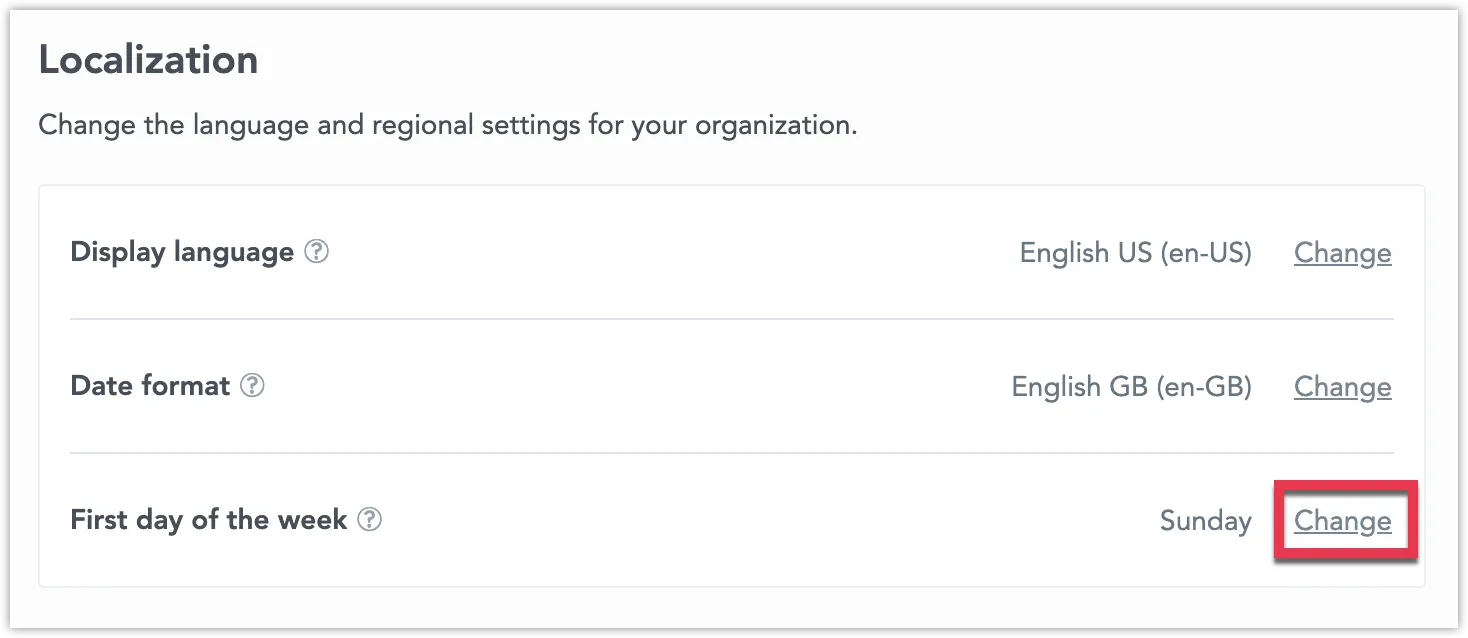Open the Display language change option
1468x638 pixels.
coord(1342,253)
